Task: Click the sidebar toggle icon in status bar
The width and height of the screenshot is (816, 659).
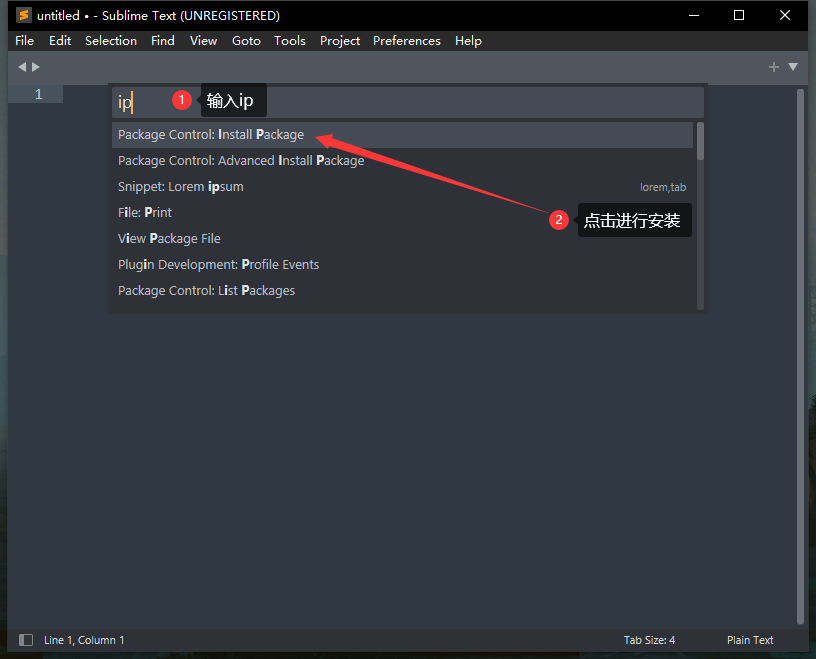Action: 26,640
